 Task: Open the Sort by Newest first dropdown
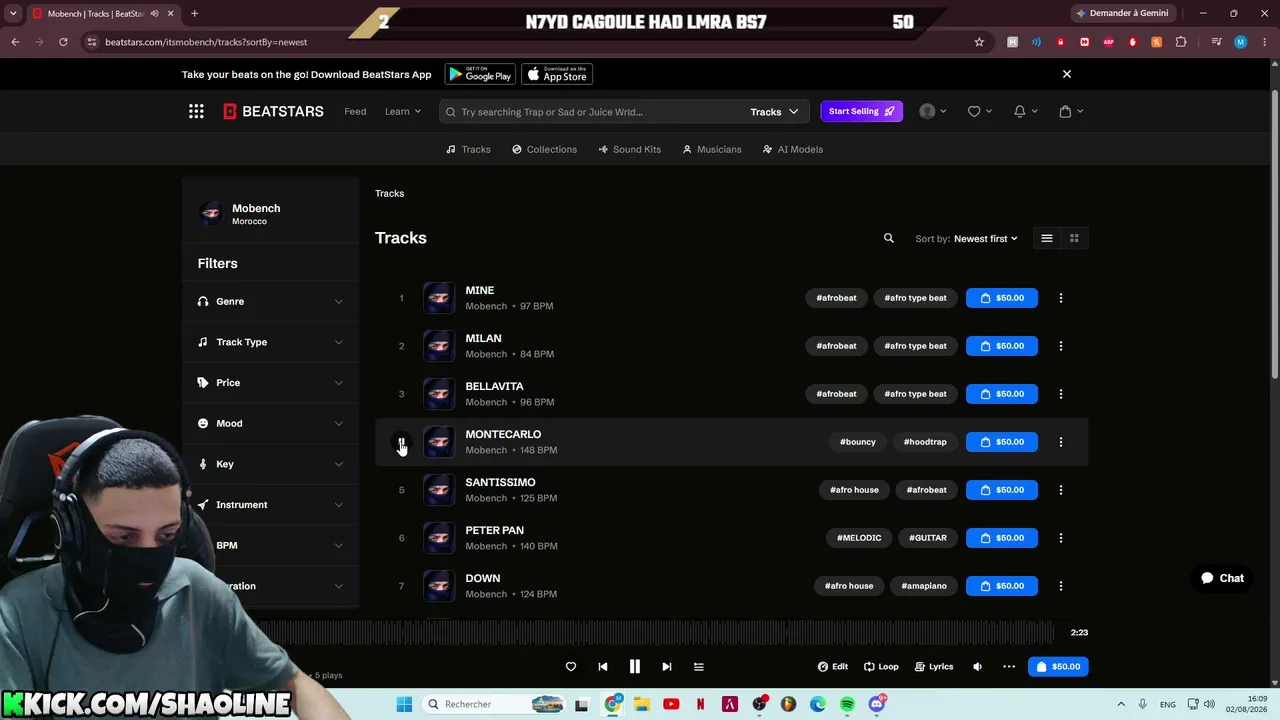pyautogui.click(x=986, y=239)
